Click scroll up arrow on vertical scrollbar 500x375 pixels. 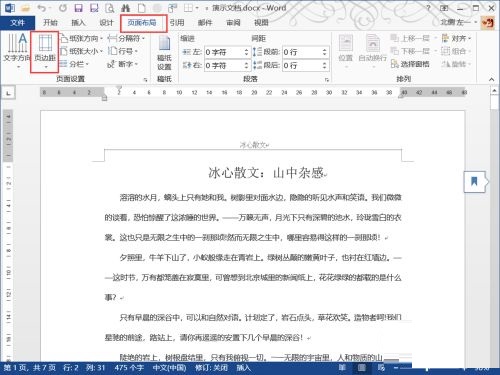(495, 91)
